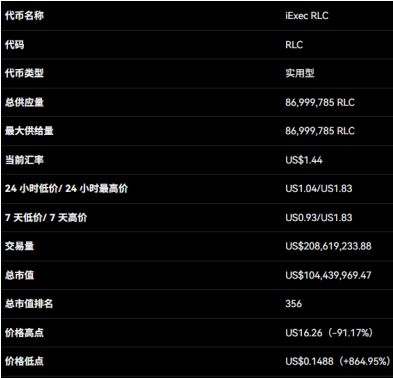
Task: Select the US$104,439,969.47 market cap
Action: point(328,275)
